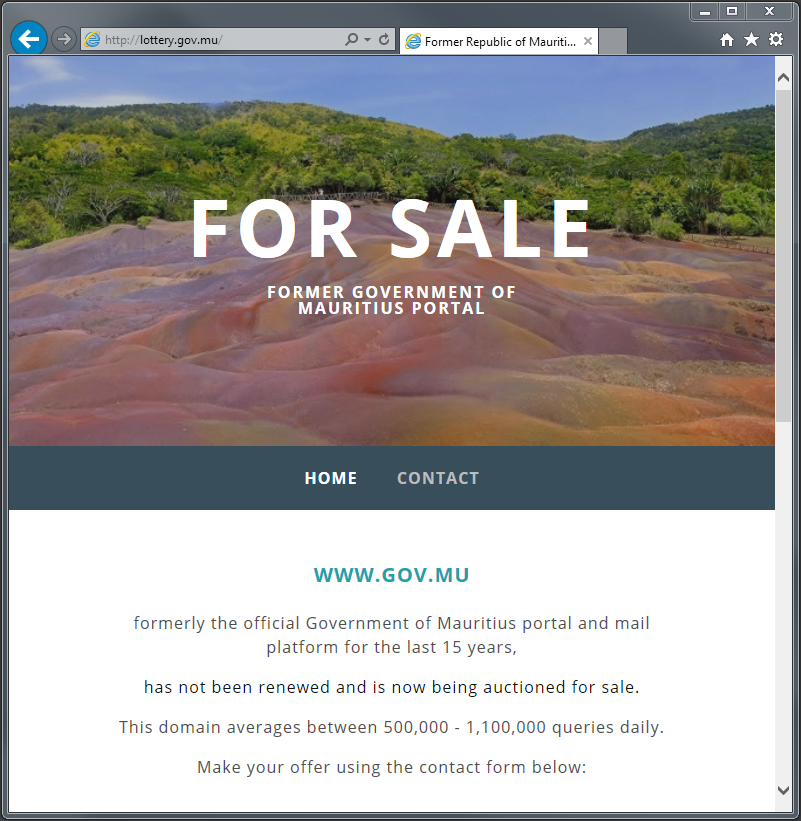Click the scrollbar up arrow
The image size is (801, 821).
coord(783,78)
